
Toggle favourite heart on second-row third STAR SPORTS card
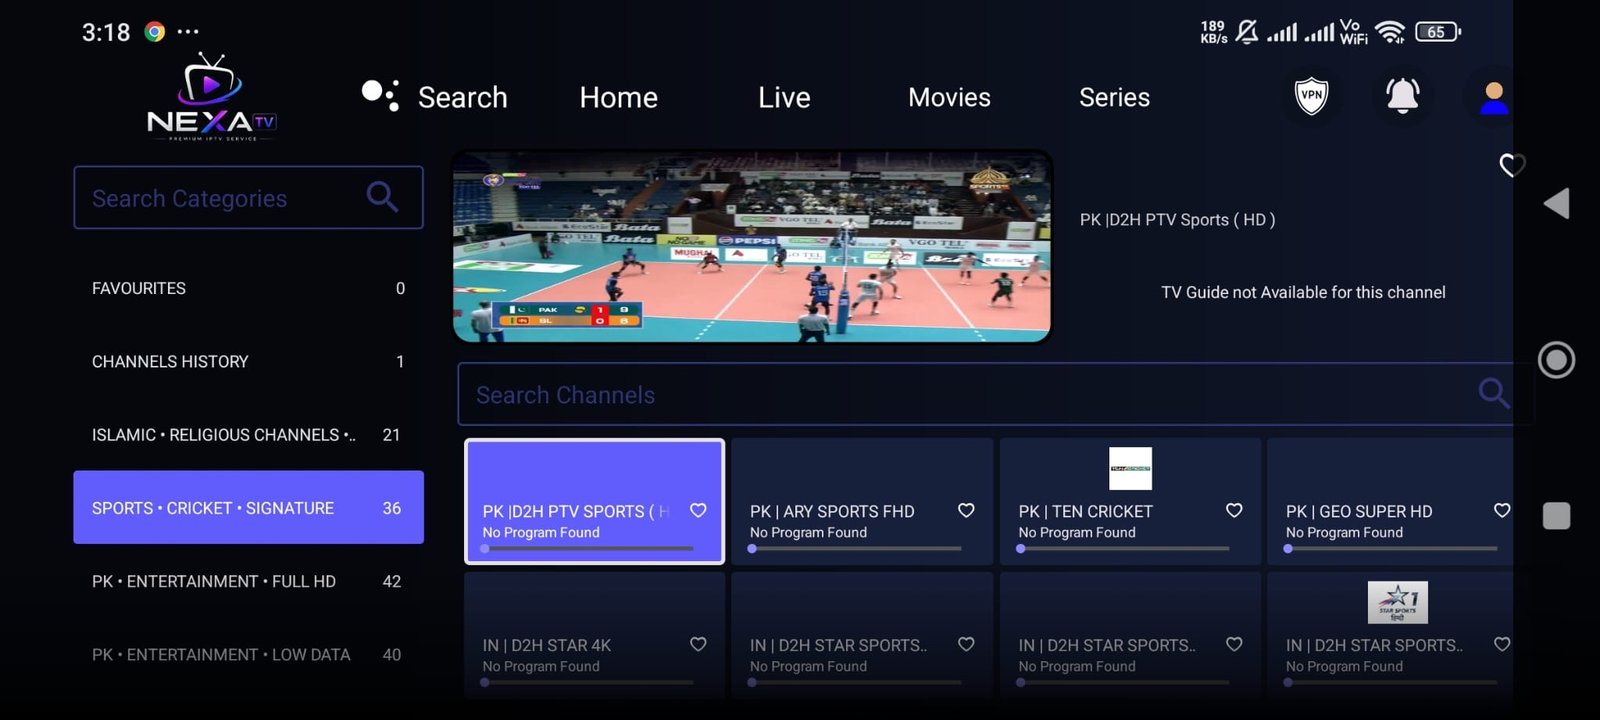tap(1234, 644)
